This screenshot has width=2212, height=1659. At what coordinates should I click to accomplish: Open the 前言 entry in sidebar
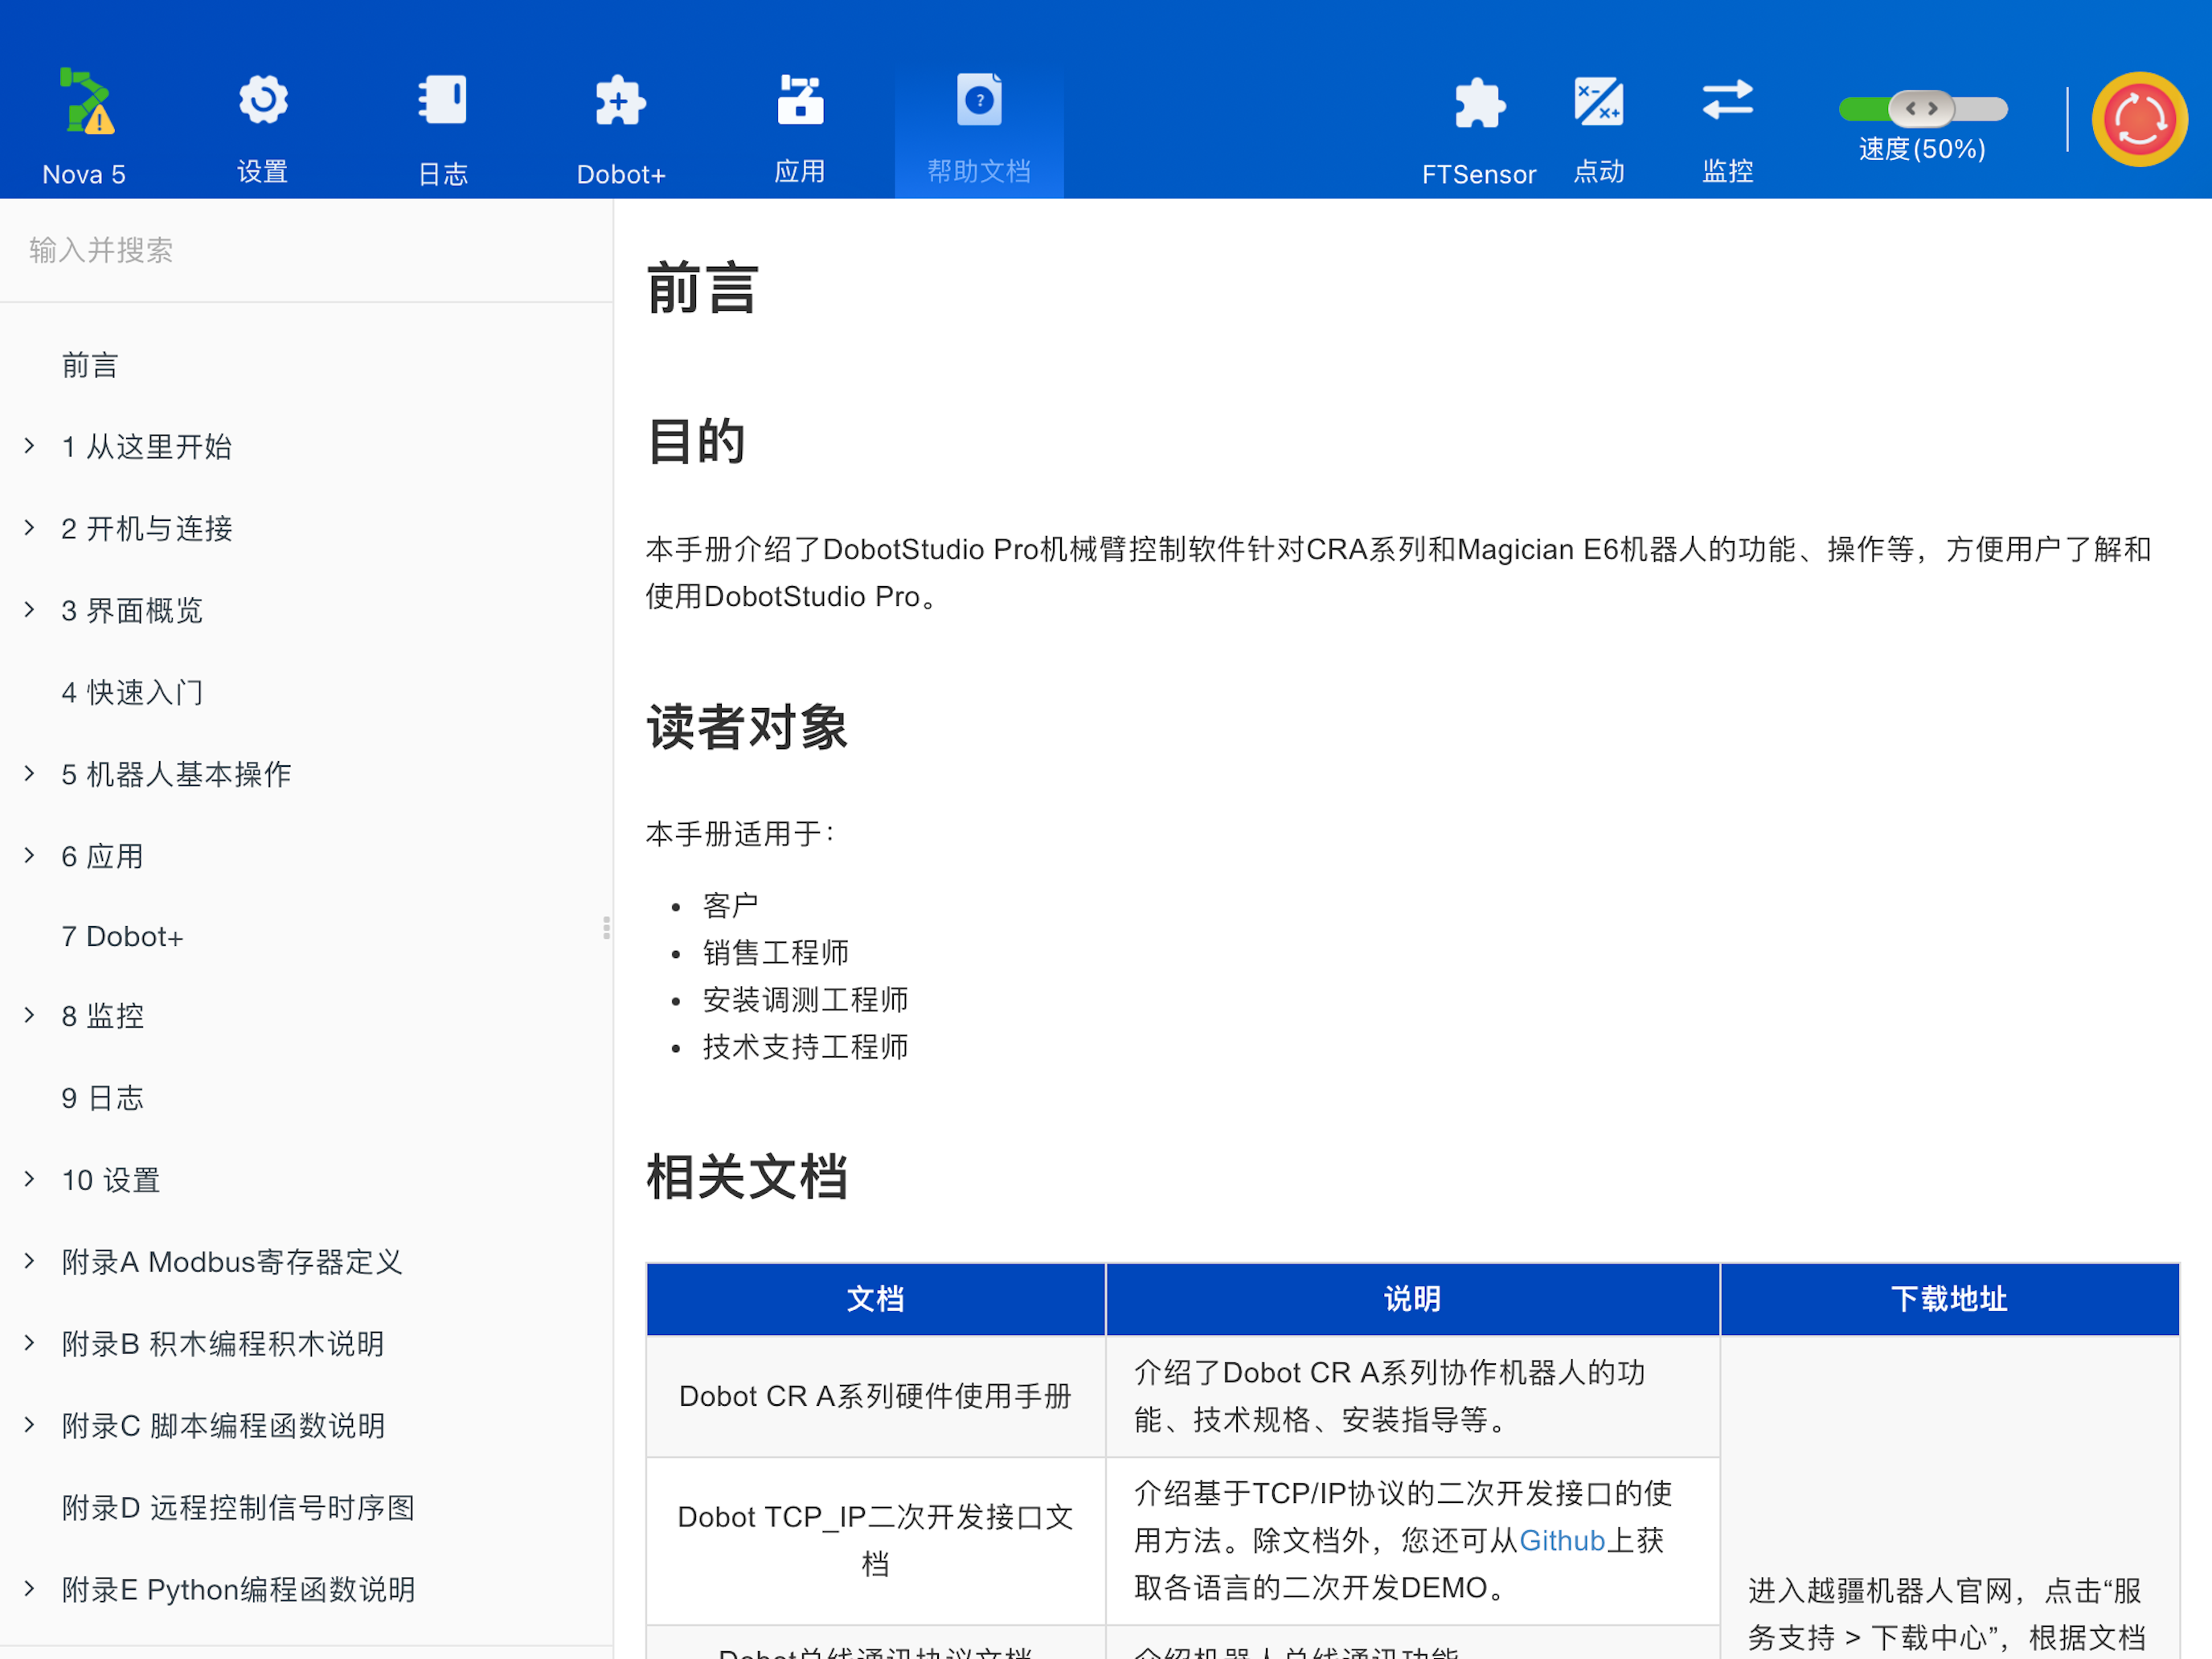tap(91, 366)
